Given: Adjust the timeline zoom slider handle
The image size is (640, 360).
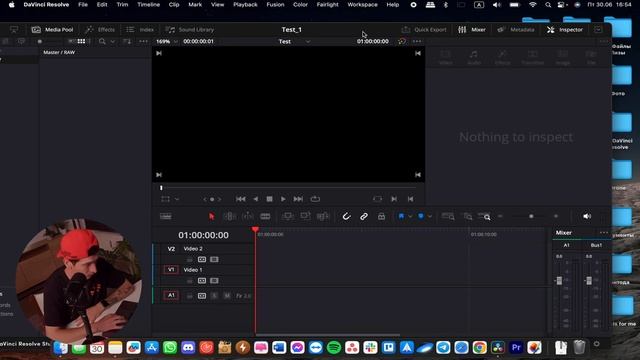Looking at the screenshot, I should (531, 216).
